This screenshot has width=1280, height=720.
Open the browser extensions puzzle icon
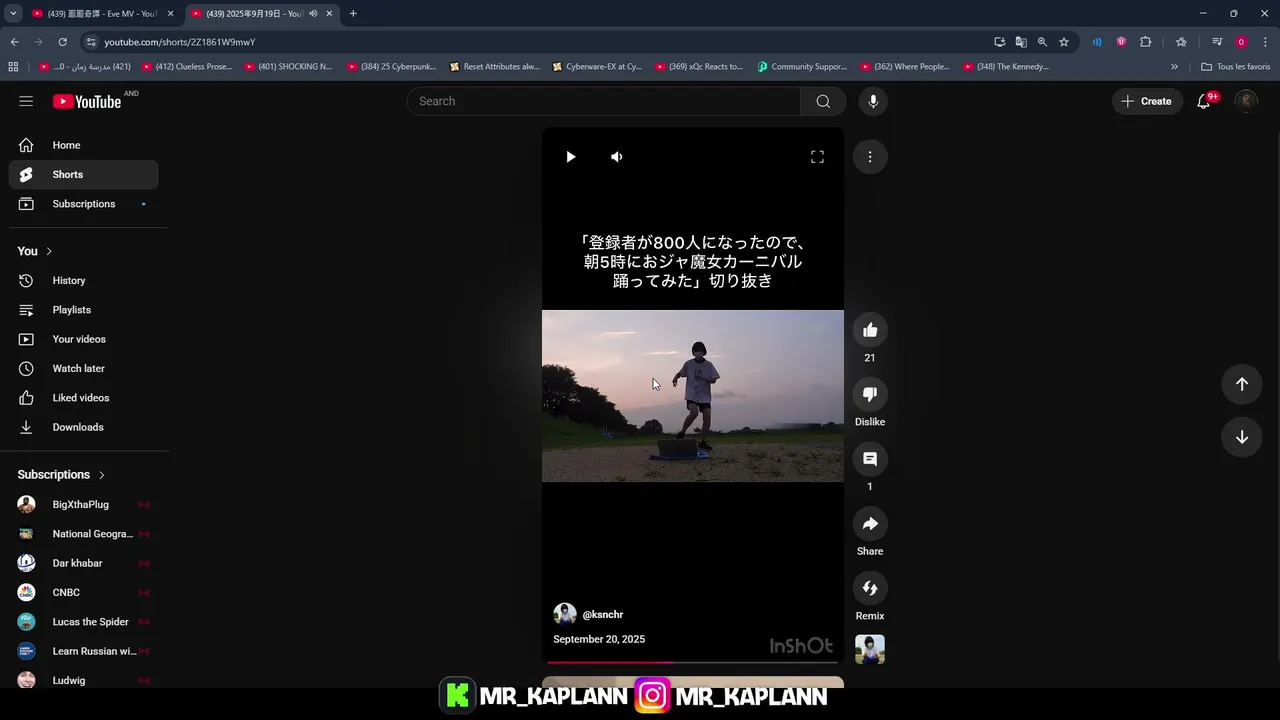[x=1146, y=42]
